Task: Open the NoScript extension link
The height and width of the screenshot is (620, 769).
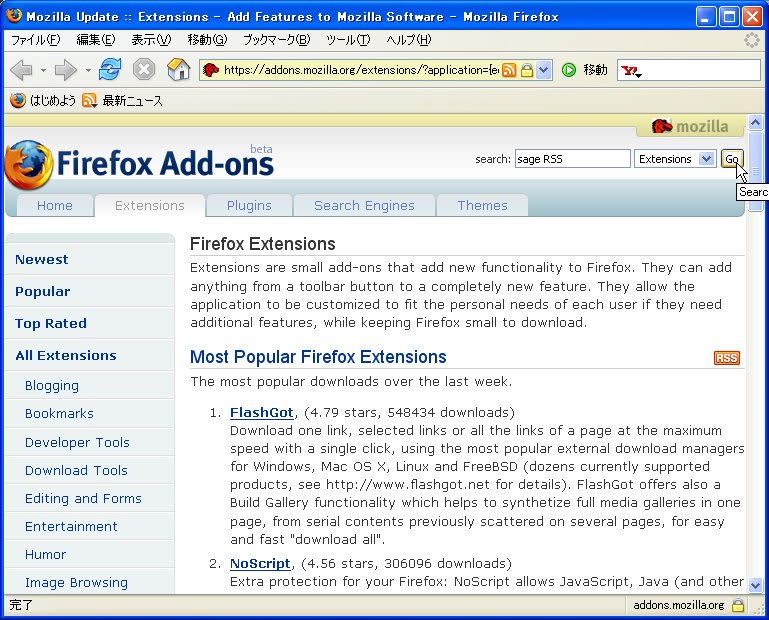Action: 260,564
